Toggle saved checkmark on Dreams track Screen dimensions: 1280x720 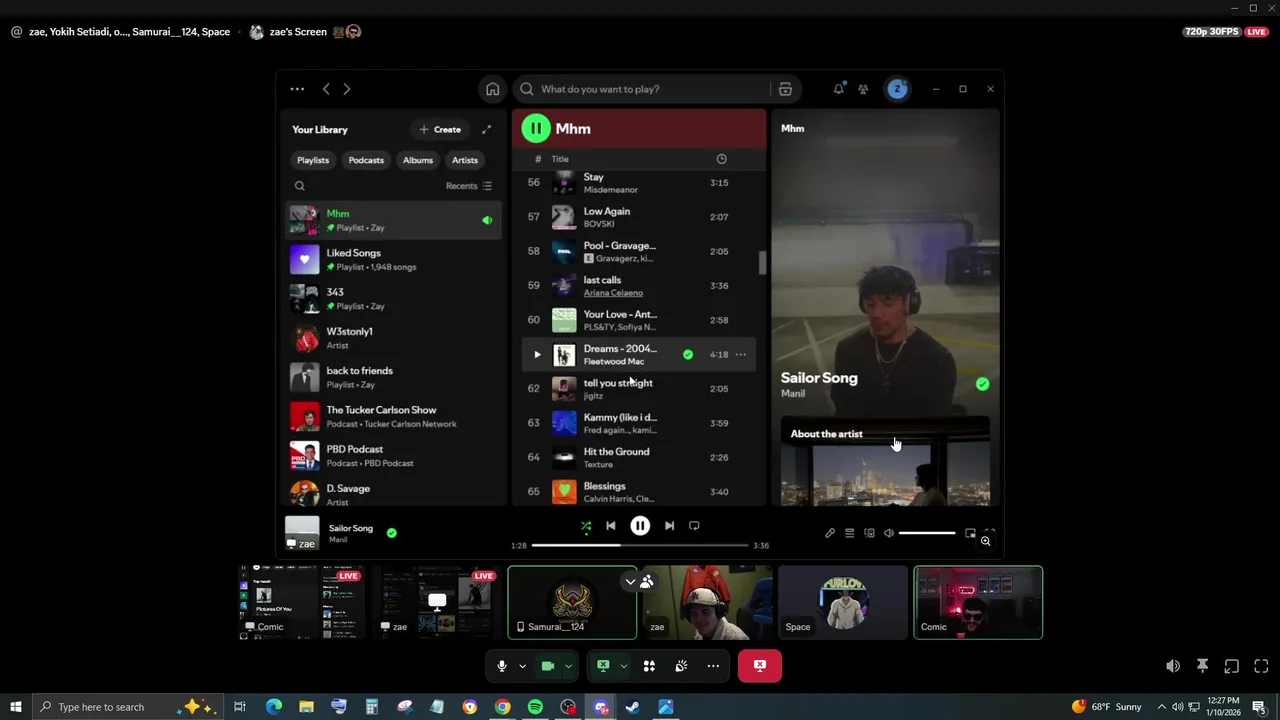688,354
